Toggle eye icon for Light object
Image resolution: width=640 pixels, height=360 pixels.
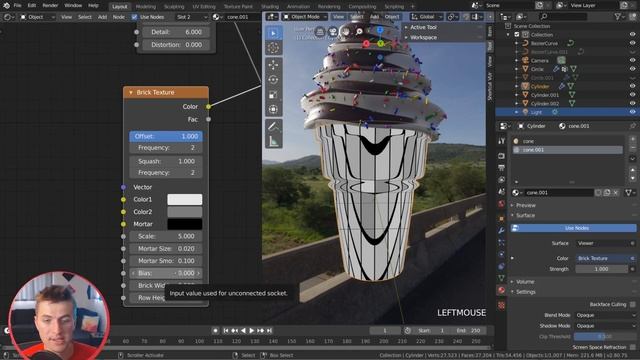click(632, 112)
